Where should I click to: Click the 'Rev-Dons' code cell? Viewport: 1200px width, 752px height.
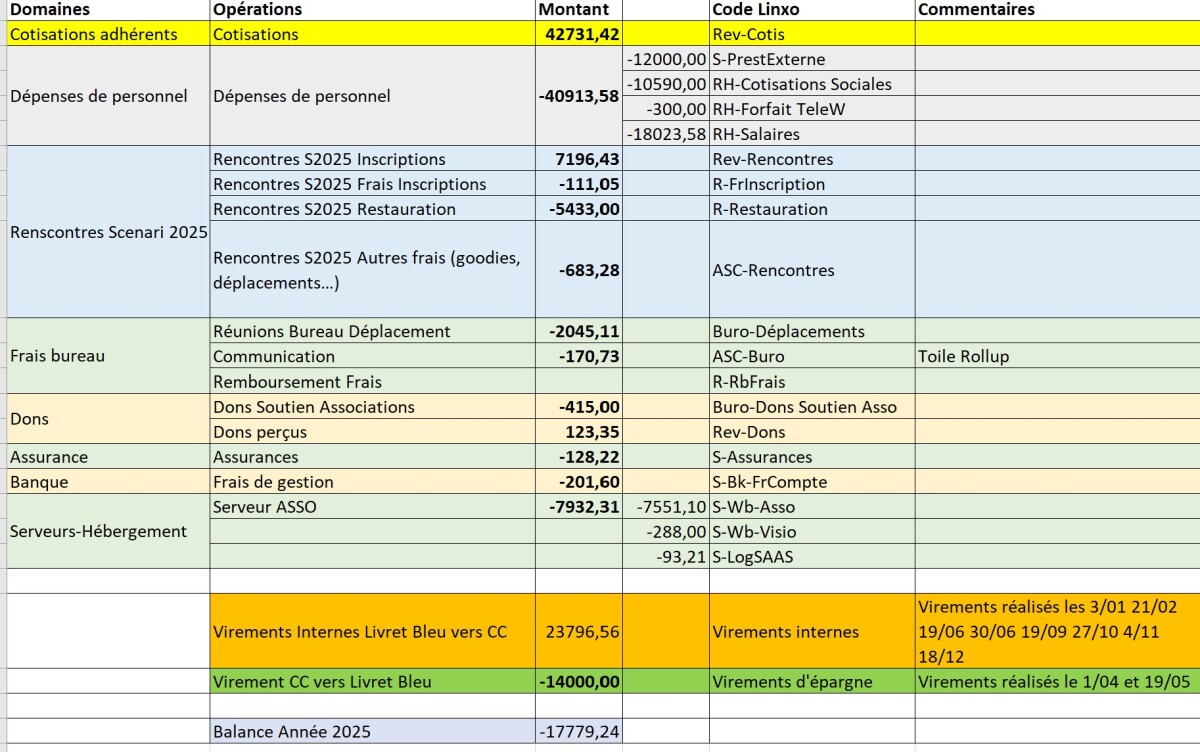click(811, 432)
